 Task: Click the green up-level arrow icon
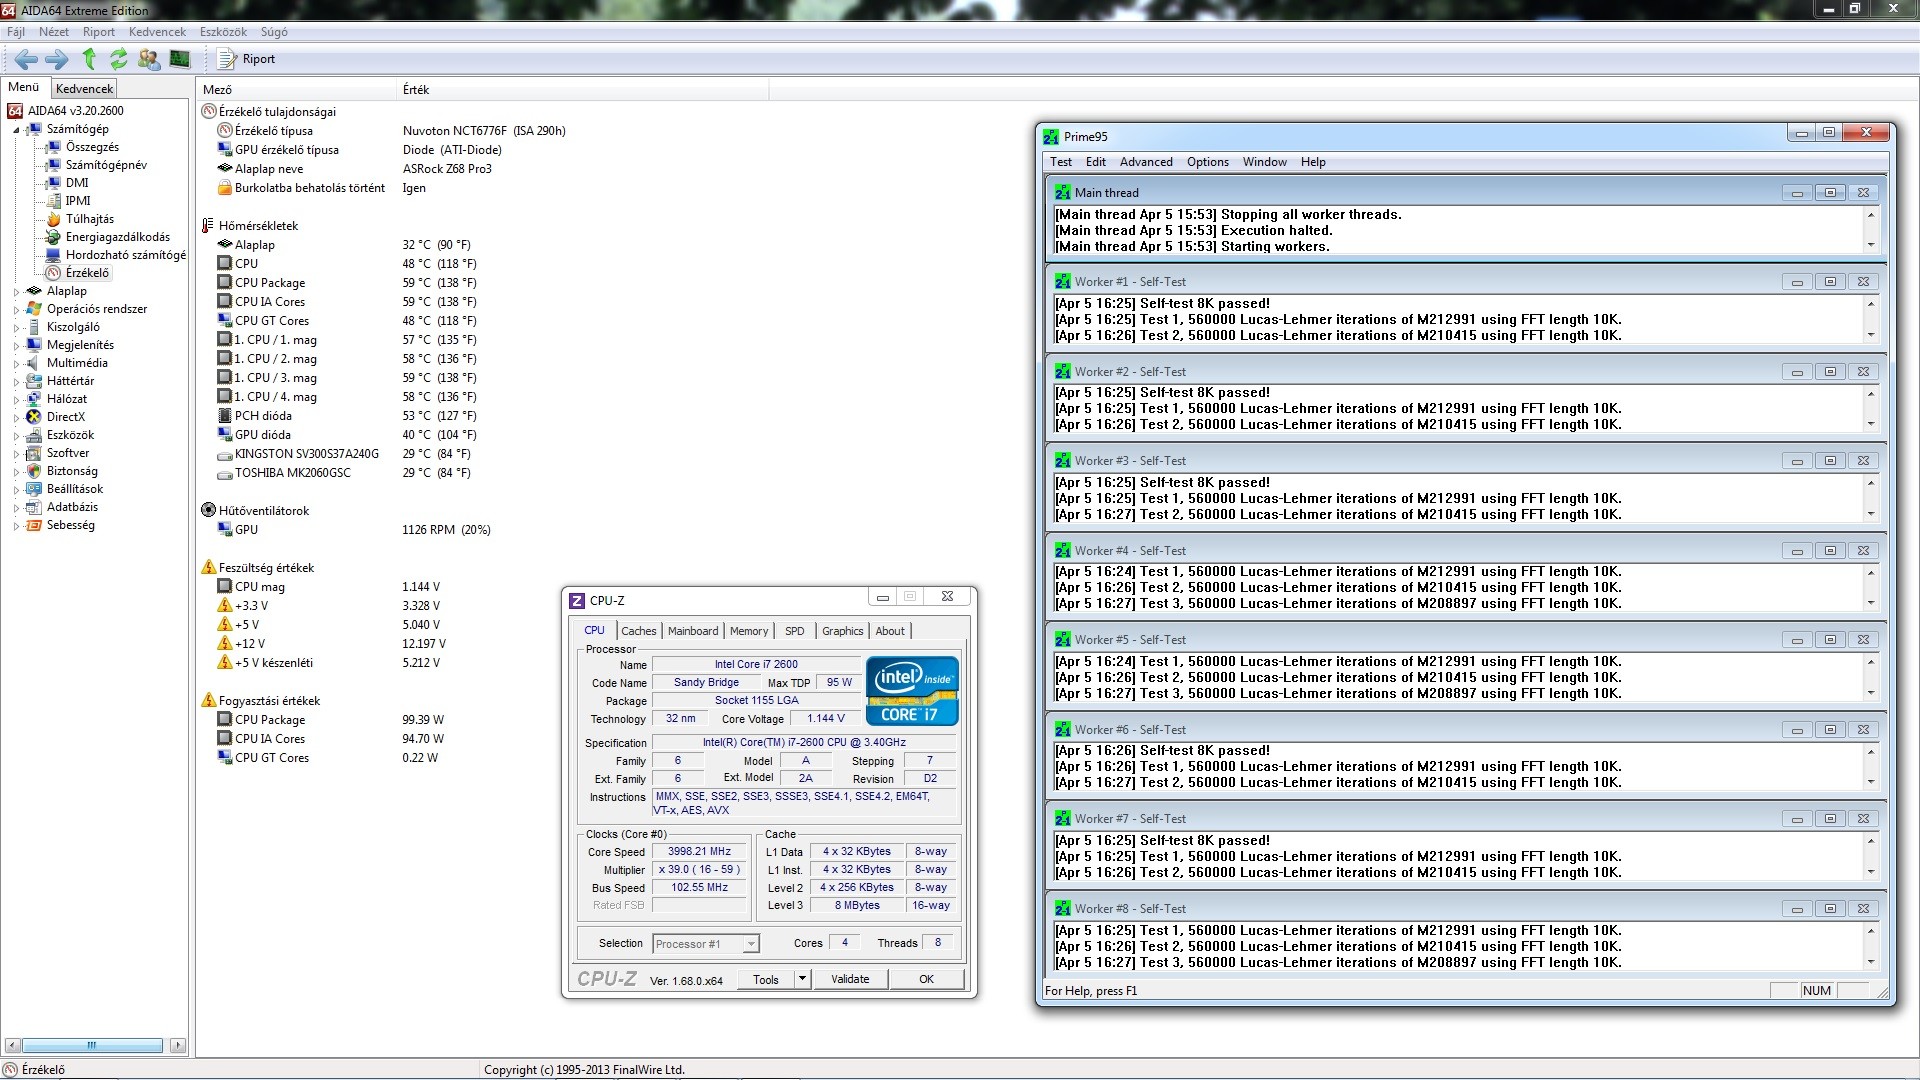pyautogui.click(x=89, y=59)
